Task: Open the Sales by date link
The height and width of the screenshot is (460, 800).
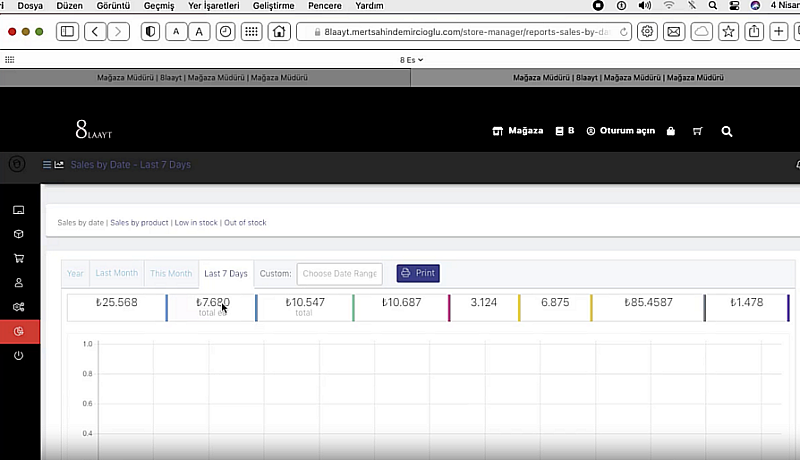Action: pos(80,222)
